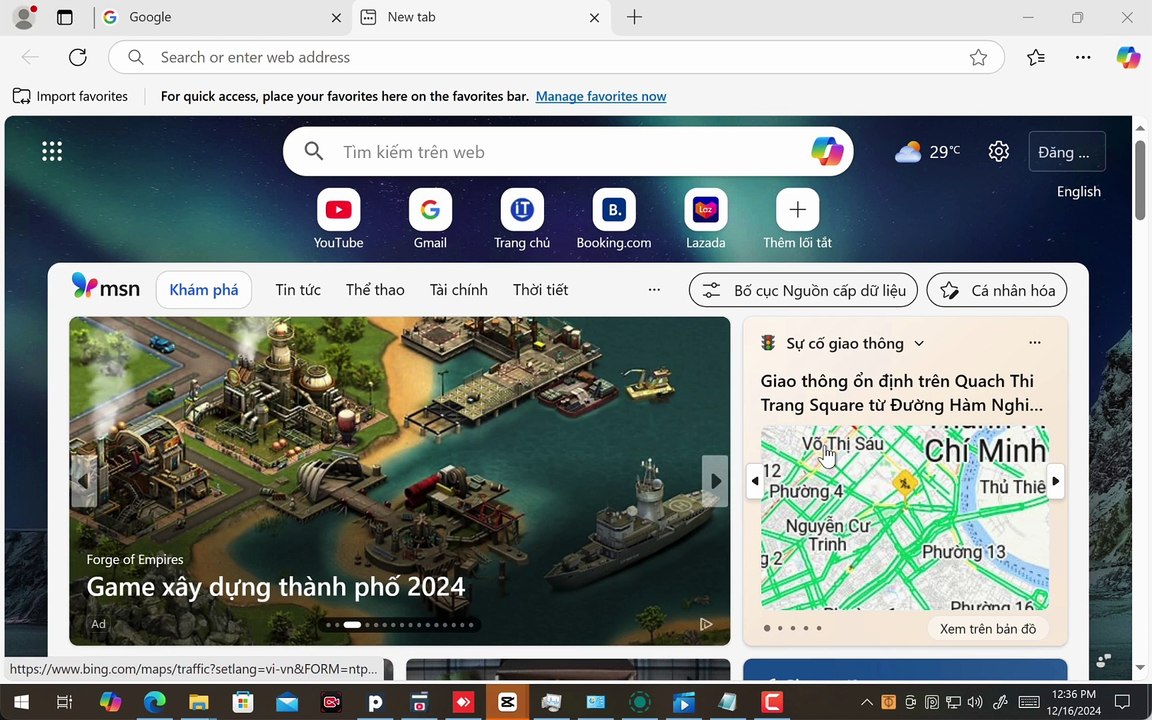The width and height of the screenshot is (1152, 720).
Task: Select the Thể thao tab
Action: pos(375,290)
